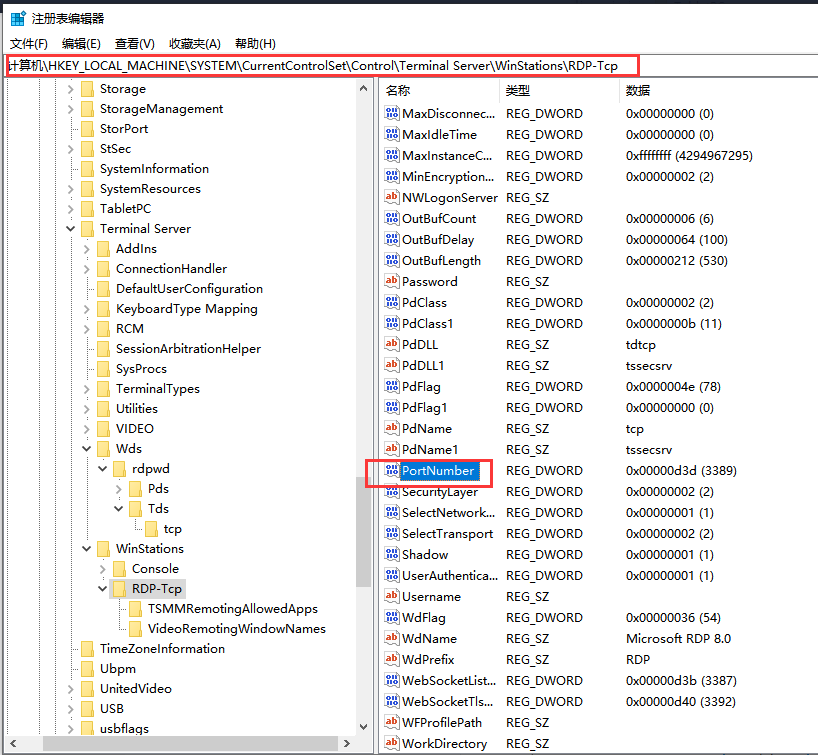Screen dimensions: 818x755
Task: Click the string icon of WorkDirectory value
Action: 392,743
